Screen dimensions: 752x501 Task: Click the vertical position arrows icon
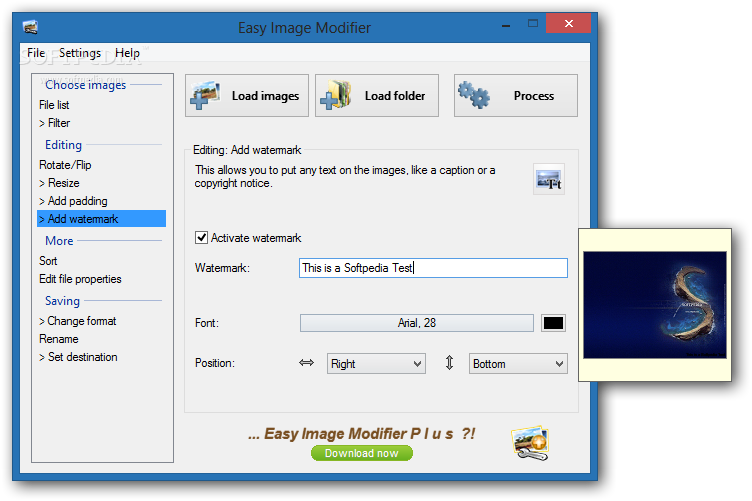pos(449,363)
